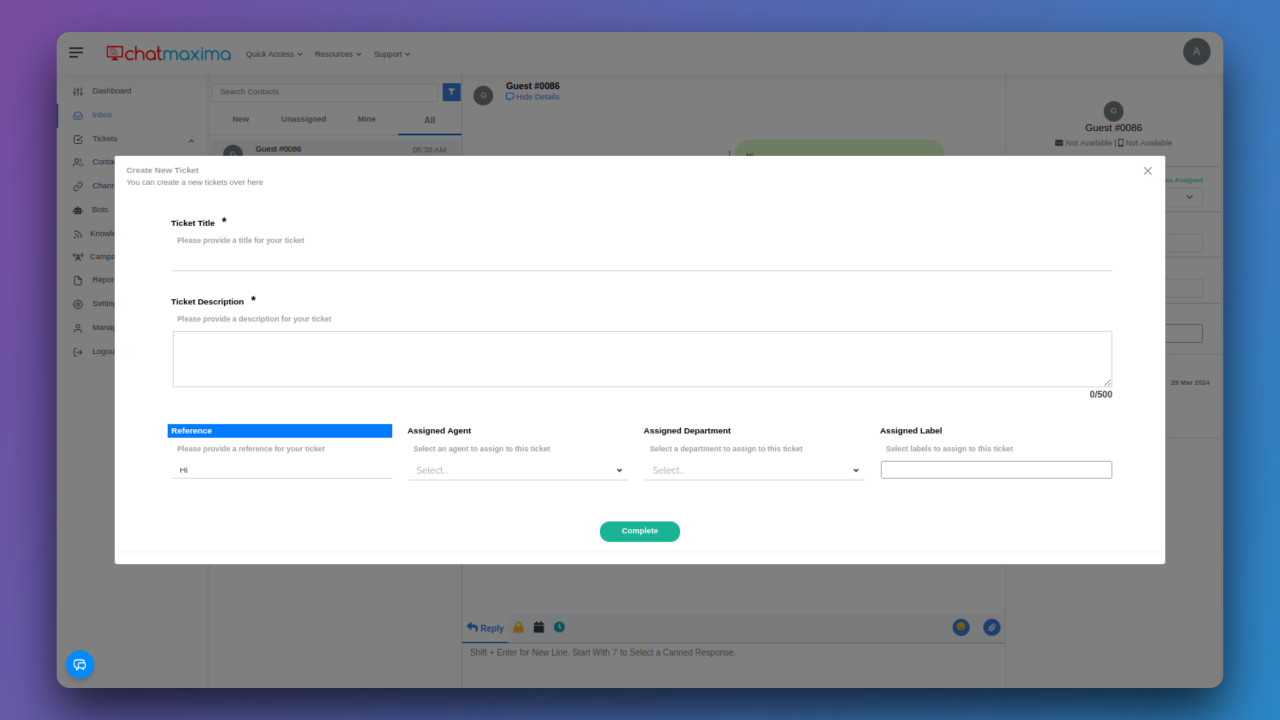Click Guest #0086 avatar in chat header
This screenshot has height=720, width=1280.
pyautogui.click(x=483, y=95)
